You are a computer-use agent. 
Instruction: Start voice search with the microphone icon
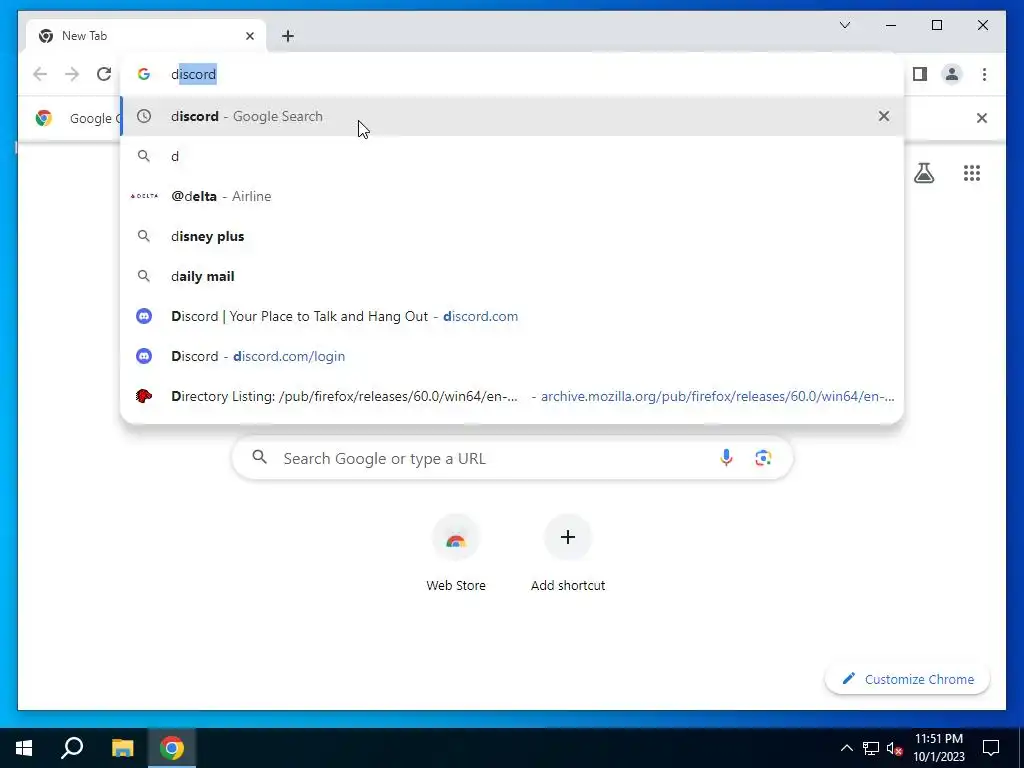click(x=726, y=458)
